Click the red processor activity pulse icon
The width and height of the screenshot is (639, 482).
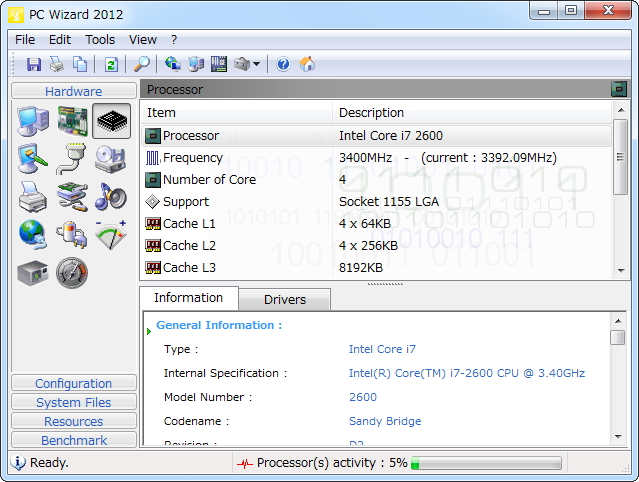[245, 463]
